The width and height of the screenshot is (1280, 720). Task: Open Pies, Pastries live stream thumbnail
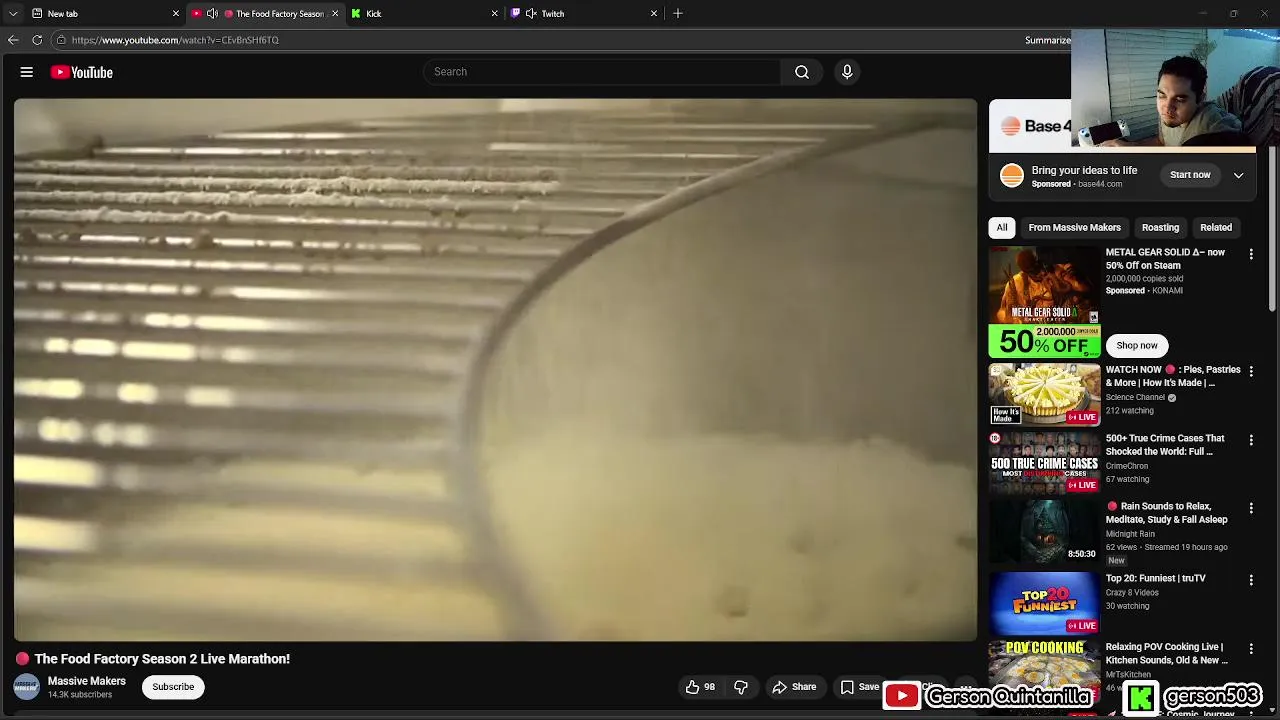point(1044,394)
